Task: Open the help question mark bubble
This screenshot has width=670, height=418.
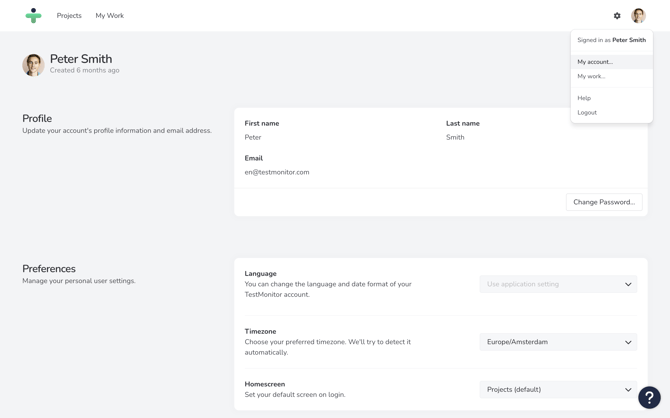Action: tap(649, 397)
